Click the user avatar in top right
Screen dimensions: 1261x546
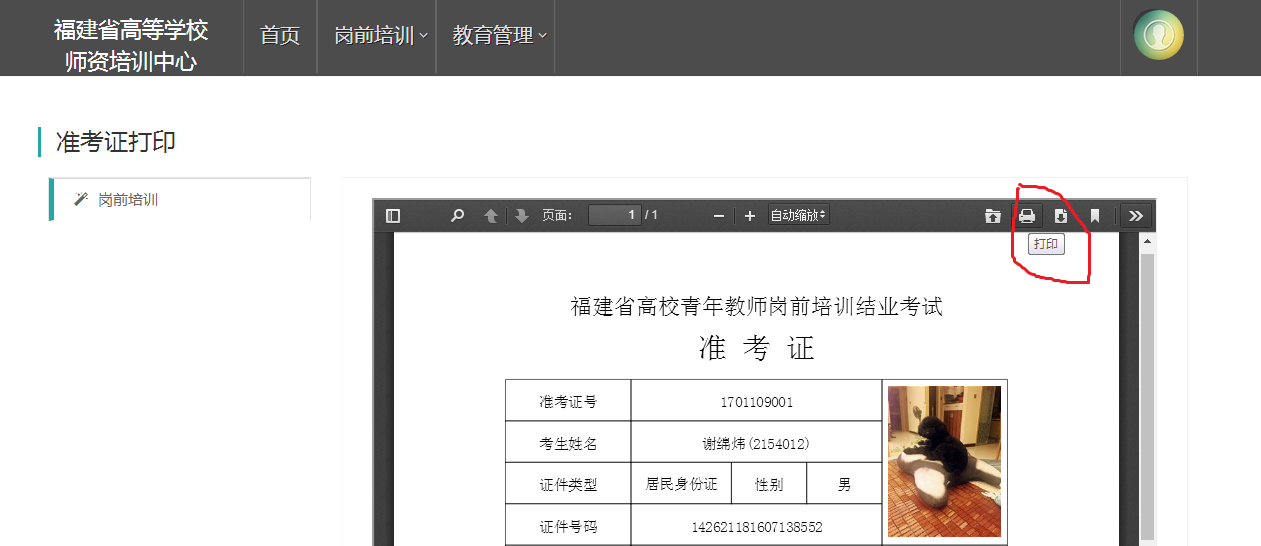[x=1158, y=36]
